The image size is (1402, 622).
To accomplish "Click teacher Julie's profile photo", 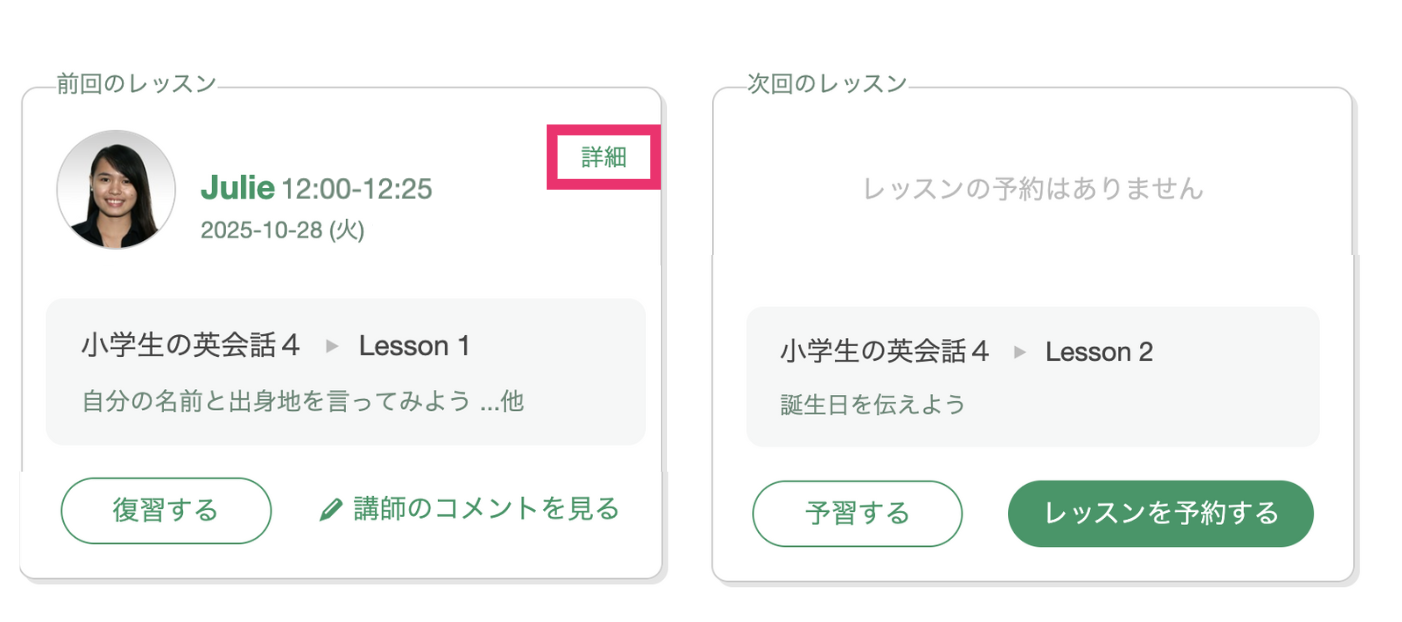I will point(116,189).
